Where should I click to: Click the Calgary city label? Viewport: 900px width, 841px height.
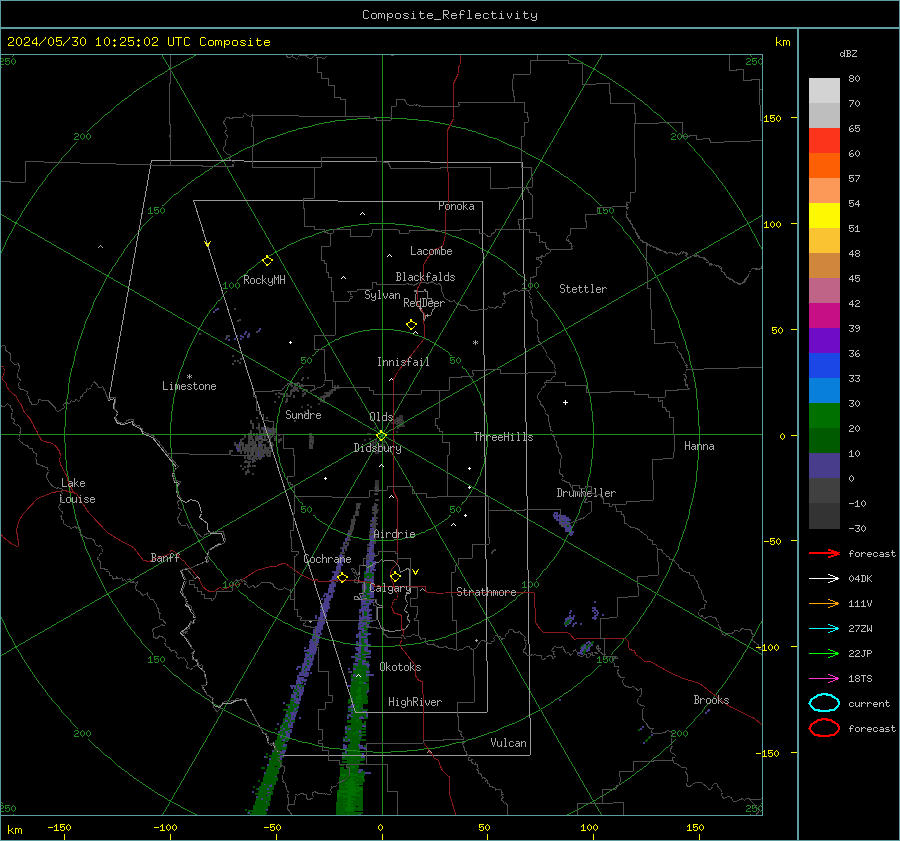(x=390, y=588)
